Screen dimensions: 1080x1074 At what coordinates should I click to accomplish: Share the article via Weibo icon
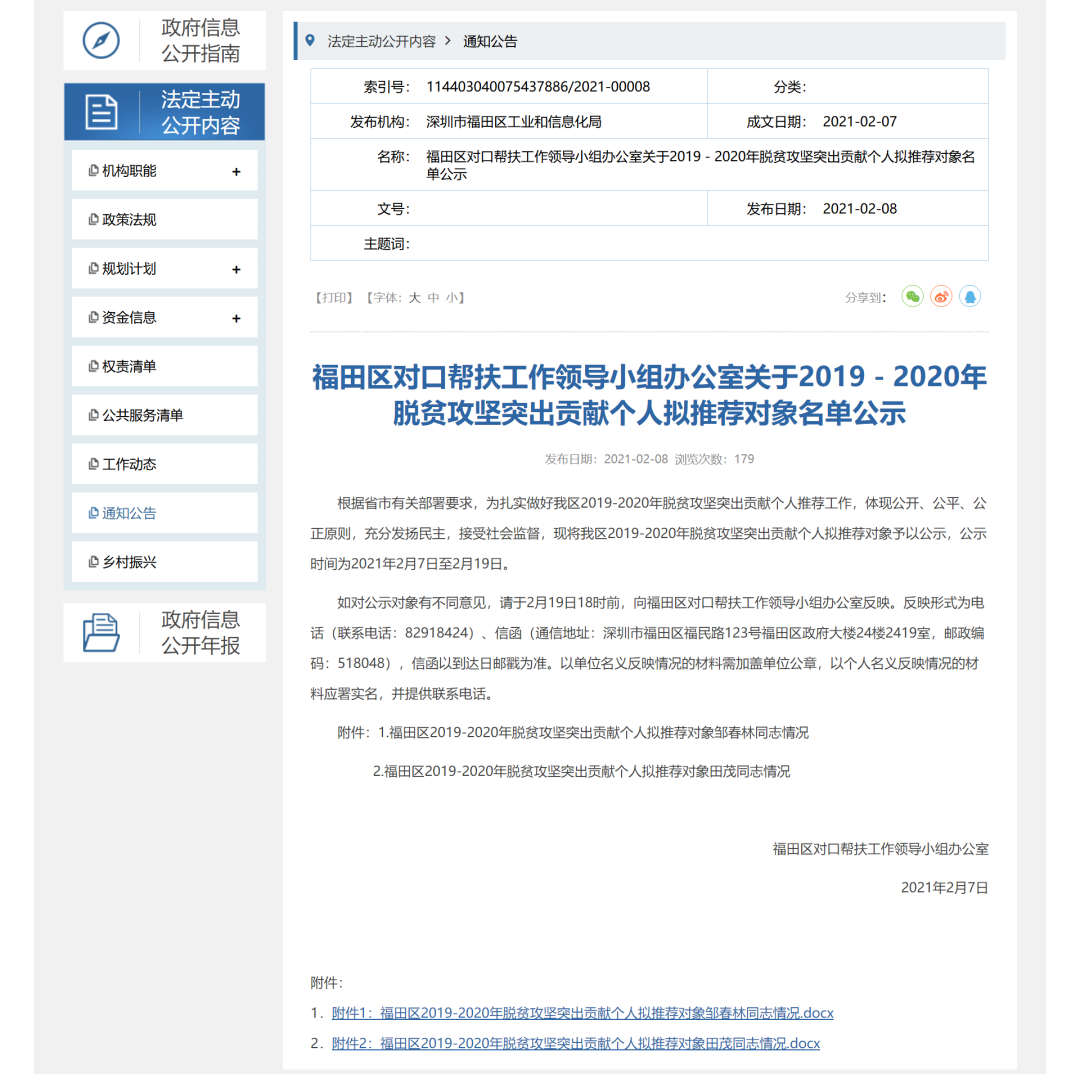(x=942, y=297)
